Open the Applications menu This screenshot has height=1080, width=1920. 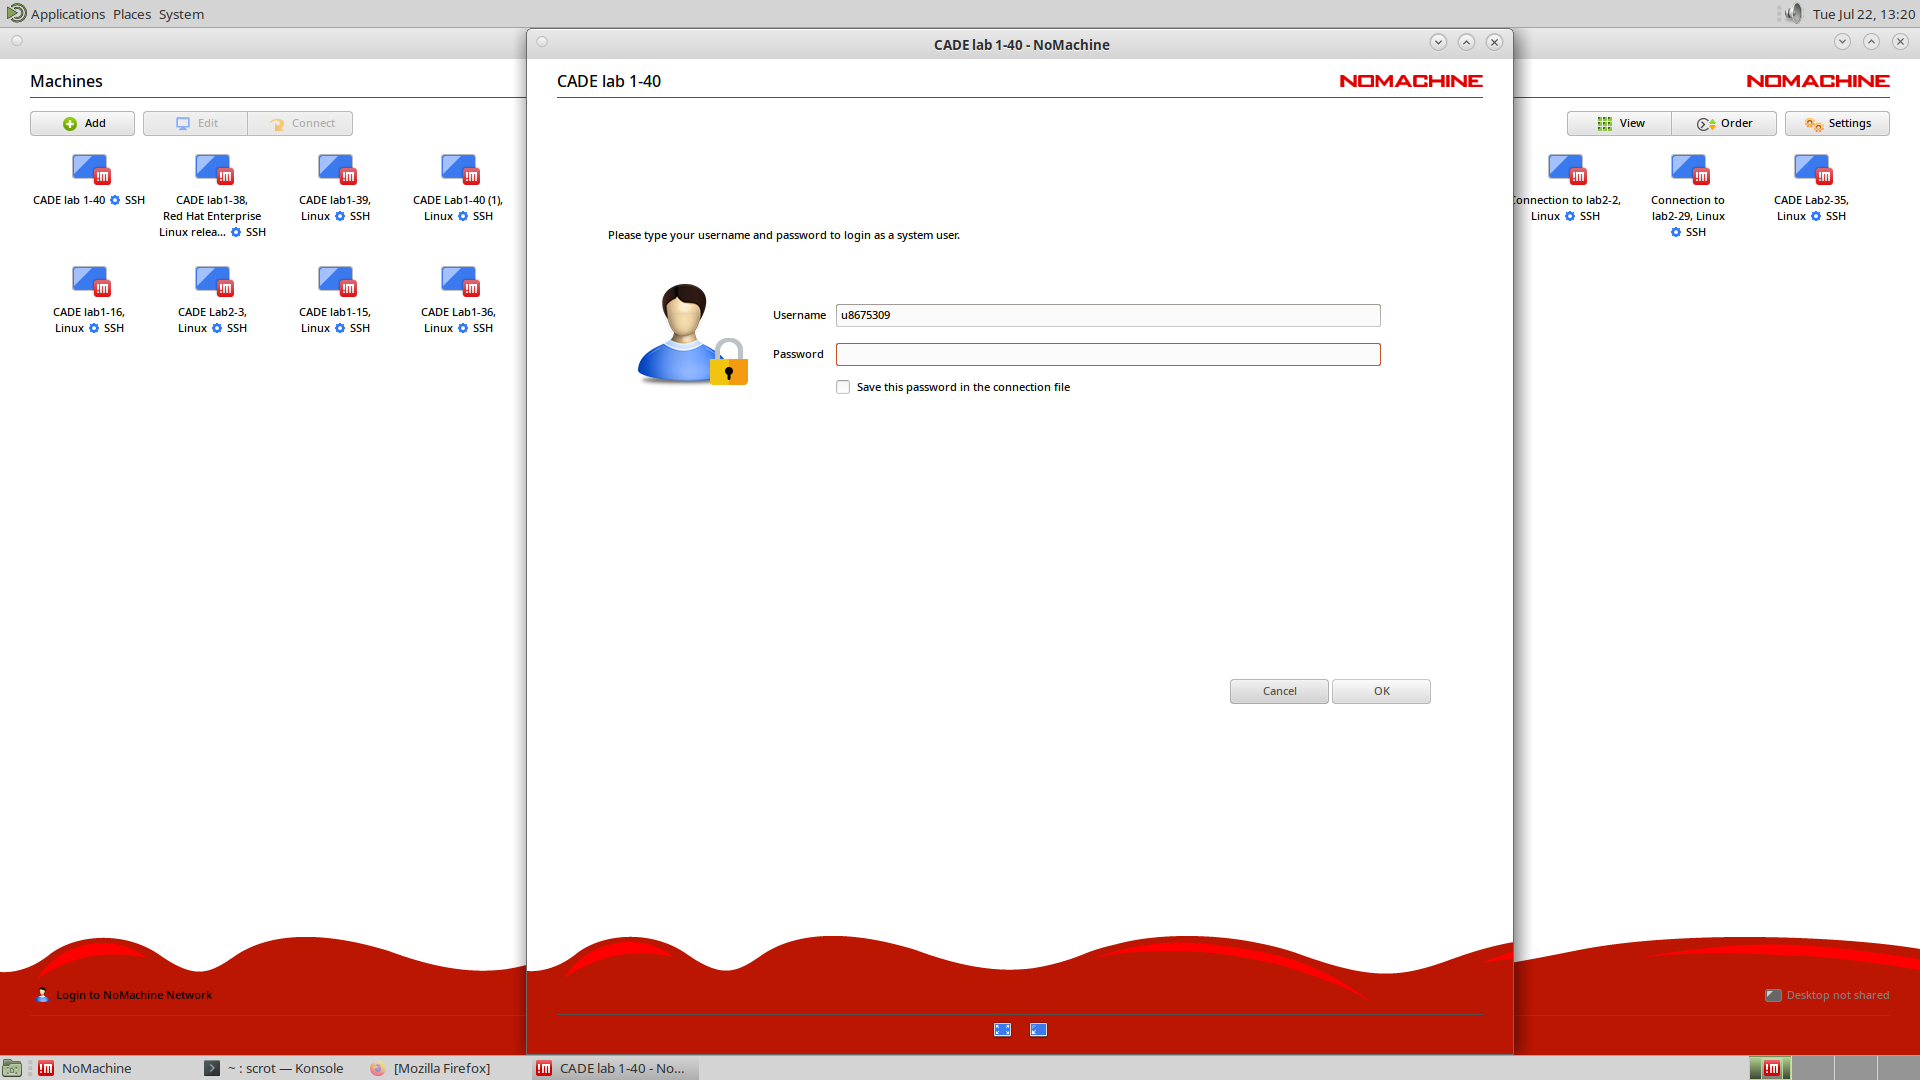(x=68, y=14)
